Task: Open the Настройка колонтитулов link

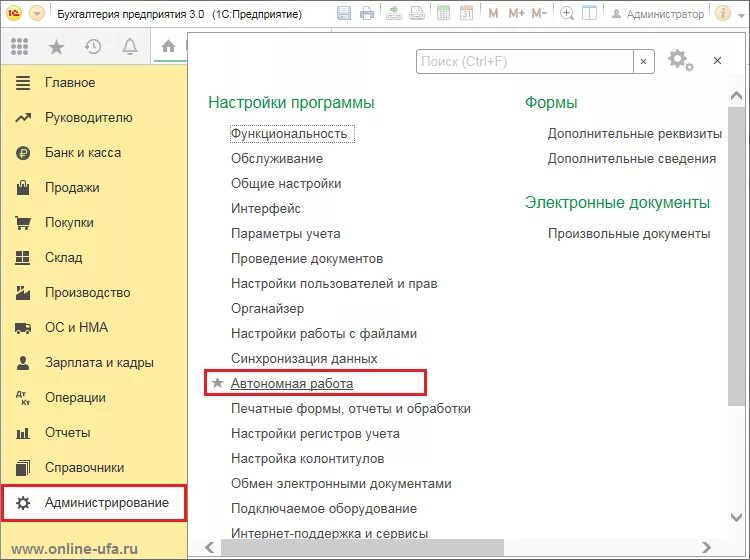Action: (308, 459)
